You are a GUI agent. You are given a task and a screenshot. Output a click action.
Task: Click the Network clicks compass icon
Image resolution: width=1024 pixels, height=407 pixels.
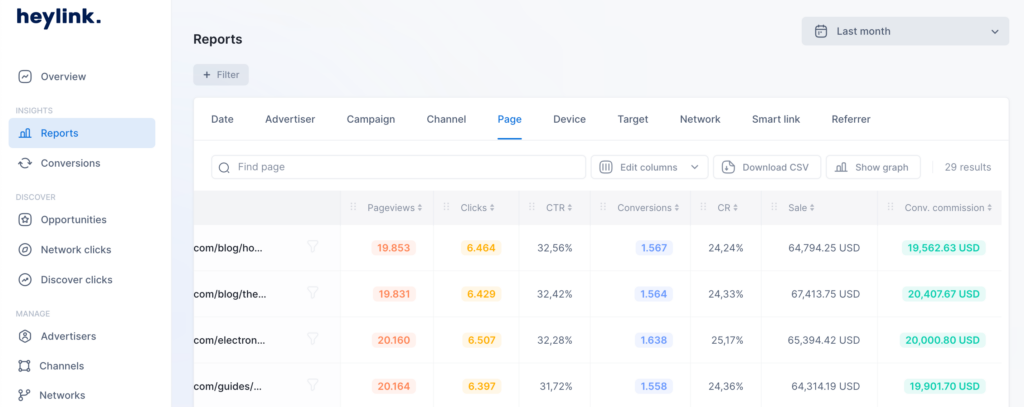pos(25,250)
